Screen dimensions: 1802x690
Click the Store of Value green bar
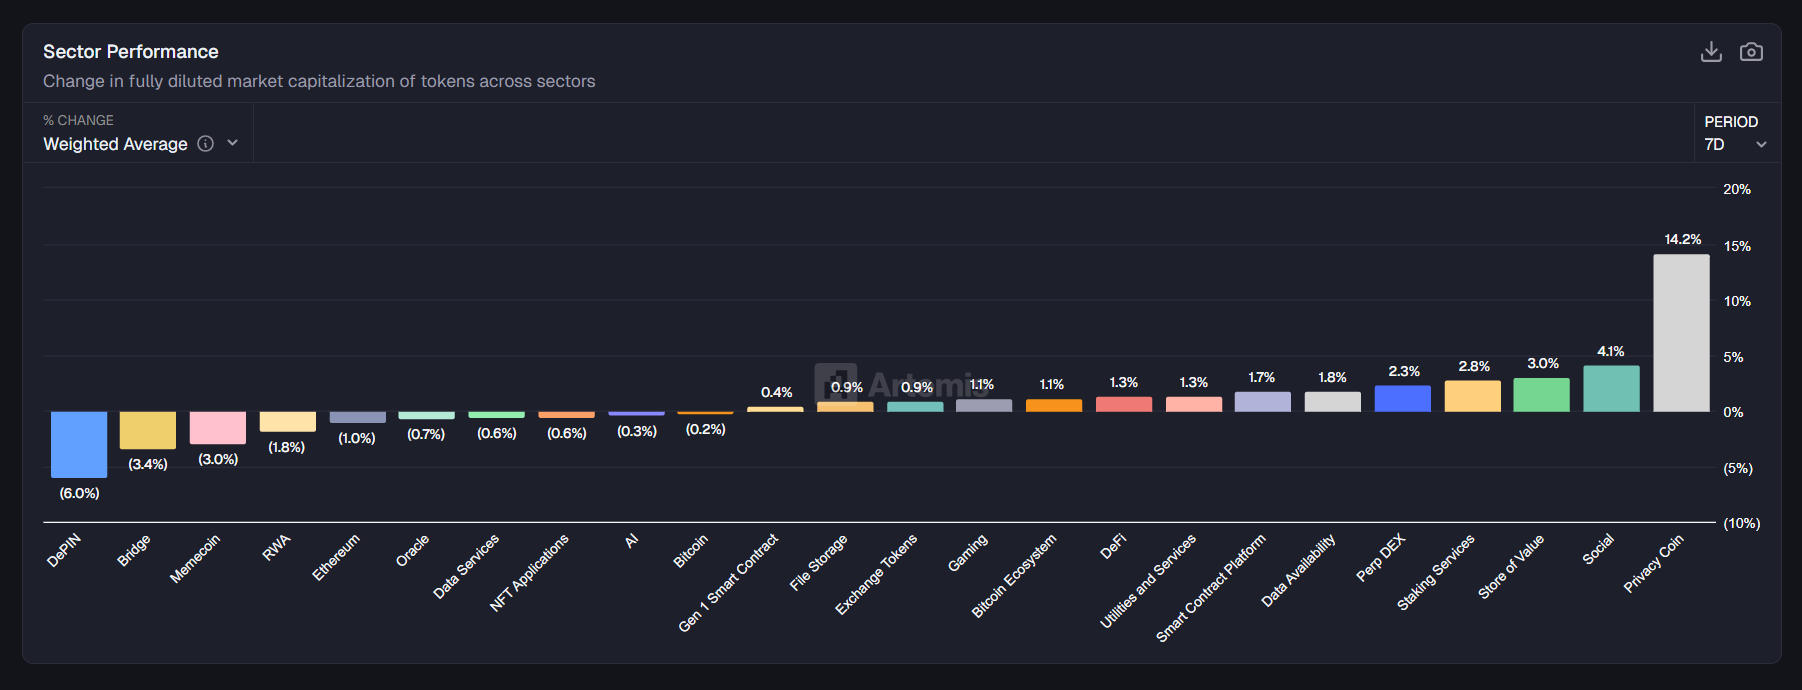point(1541,395)
